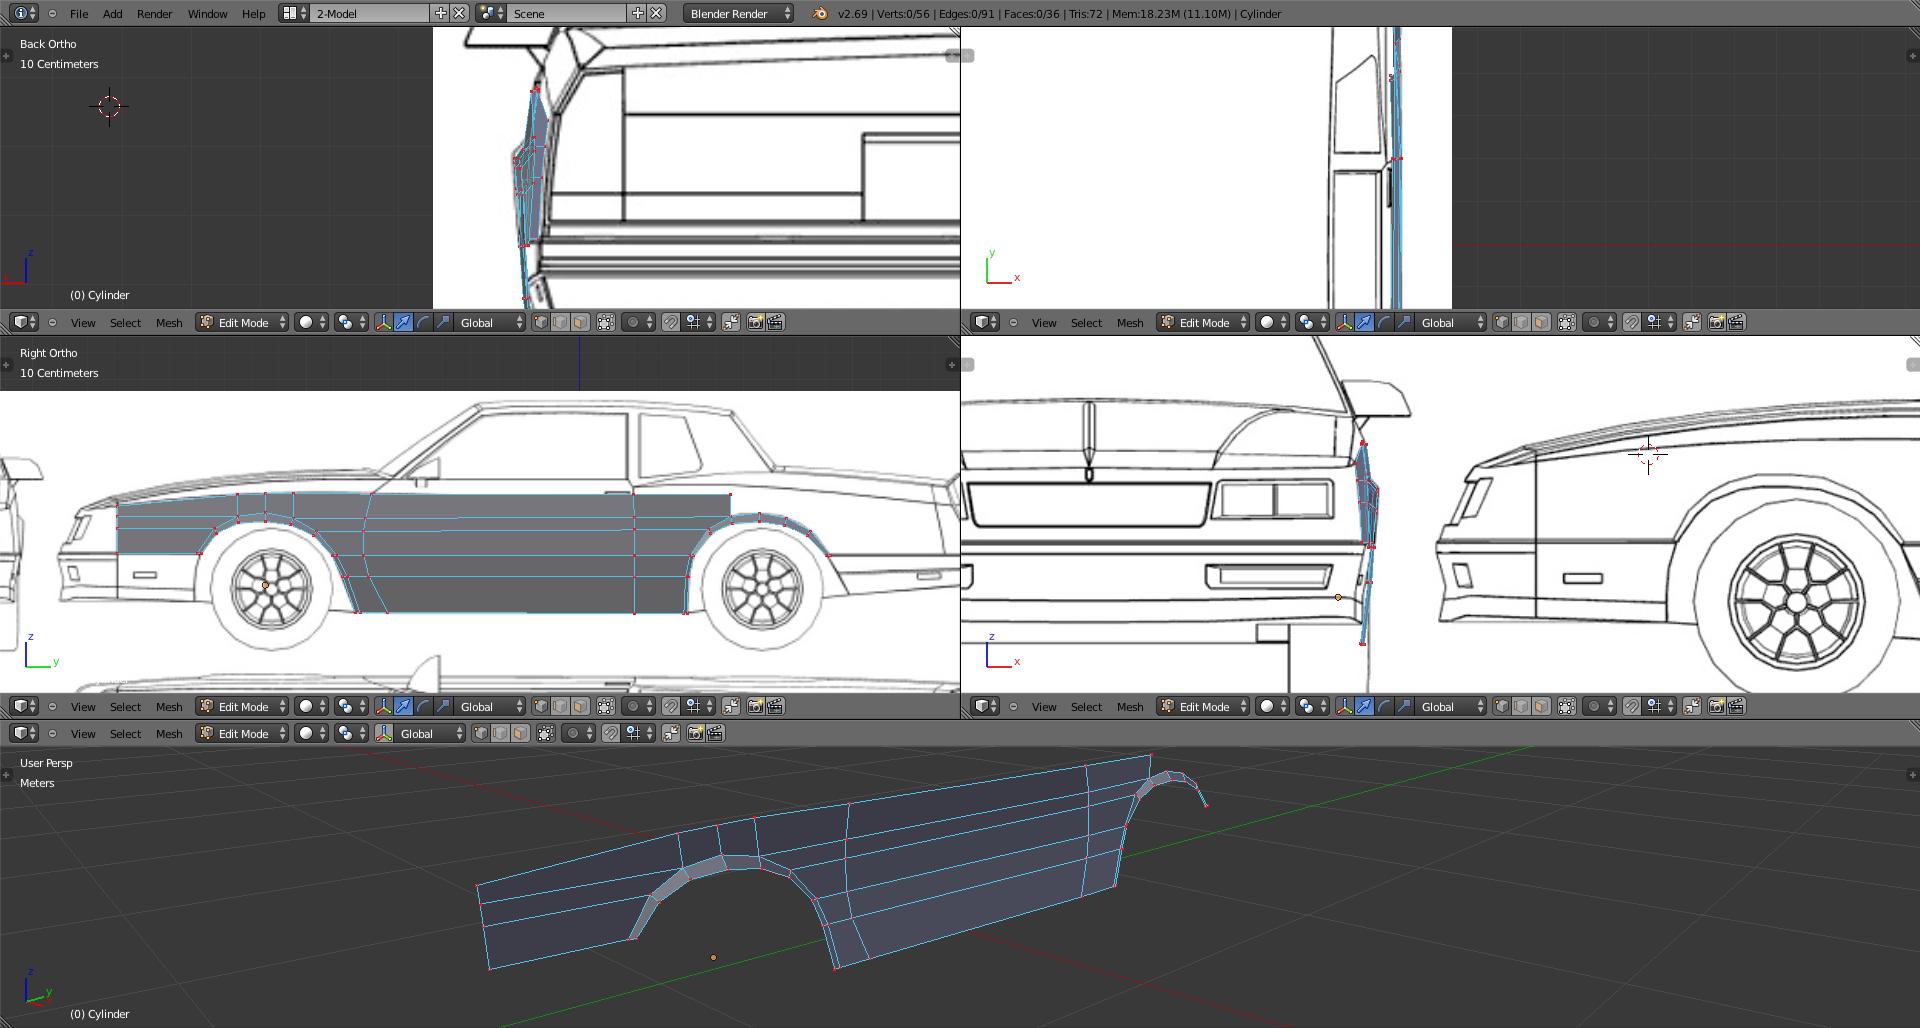Toggle snap magnet in Back Ortho viewport
Image resolution: width=1920 pixels, height=1028 pixels.
click(671, 322)
